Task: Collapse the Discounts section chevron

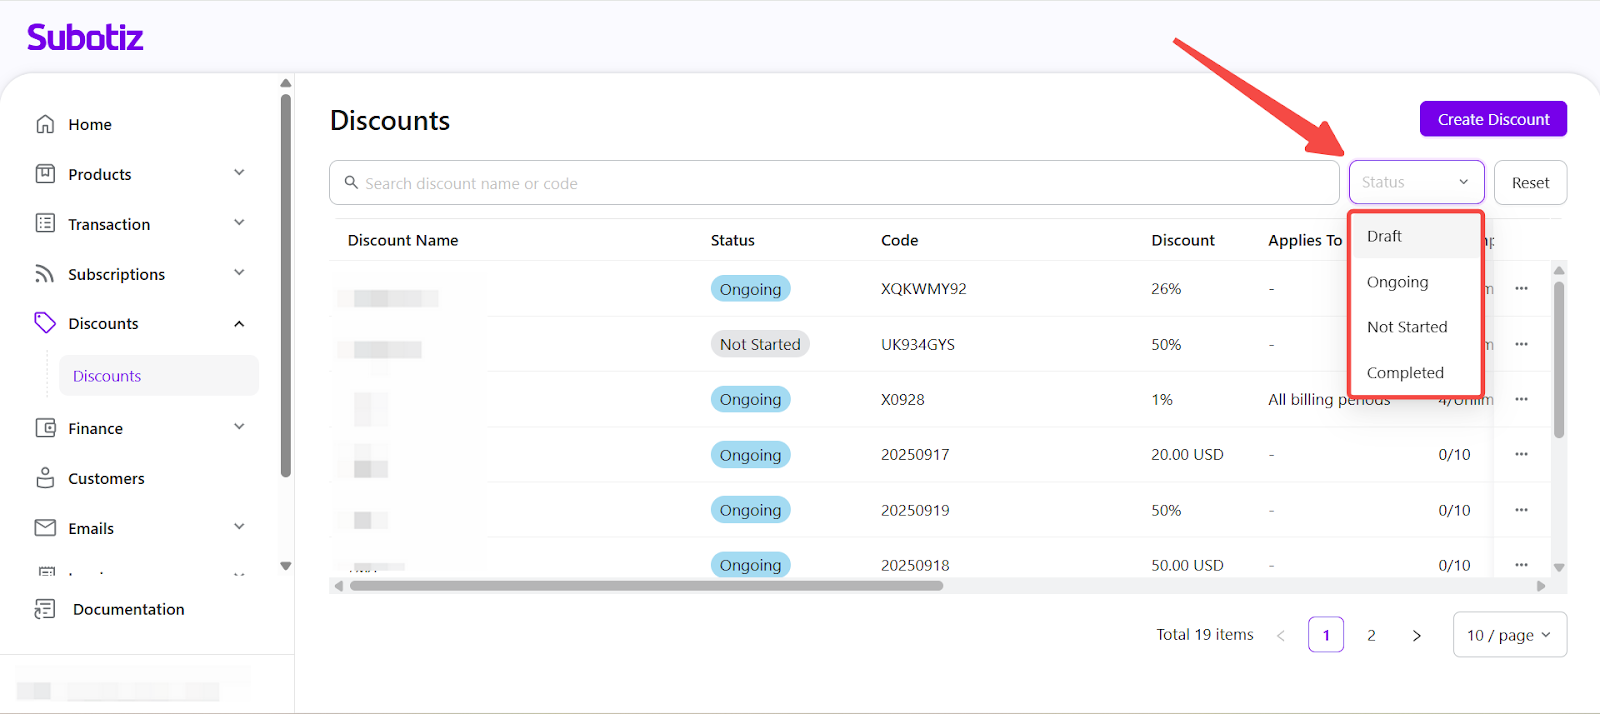Action: (x=239, y=324)
